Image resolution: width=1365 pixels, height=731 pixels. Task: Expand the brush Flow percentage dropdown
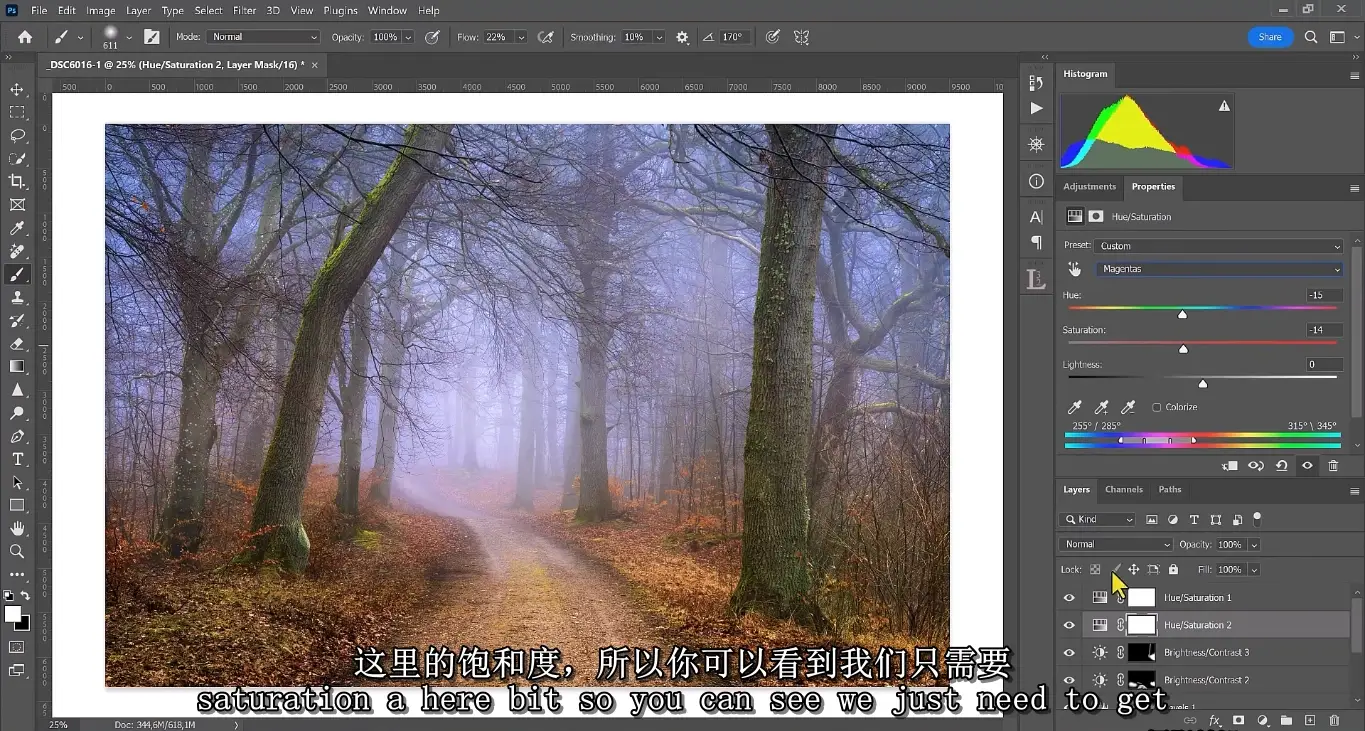(x=521, y=37)
